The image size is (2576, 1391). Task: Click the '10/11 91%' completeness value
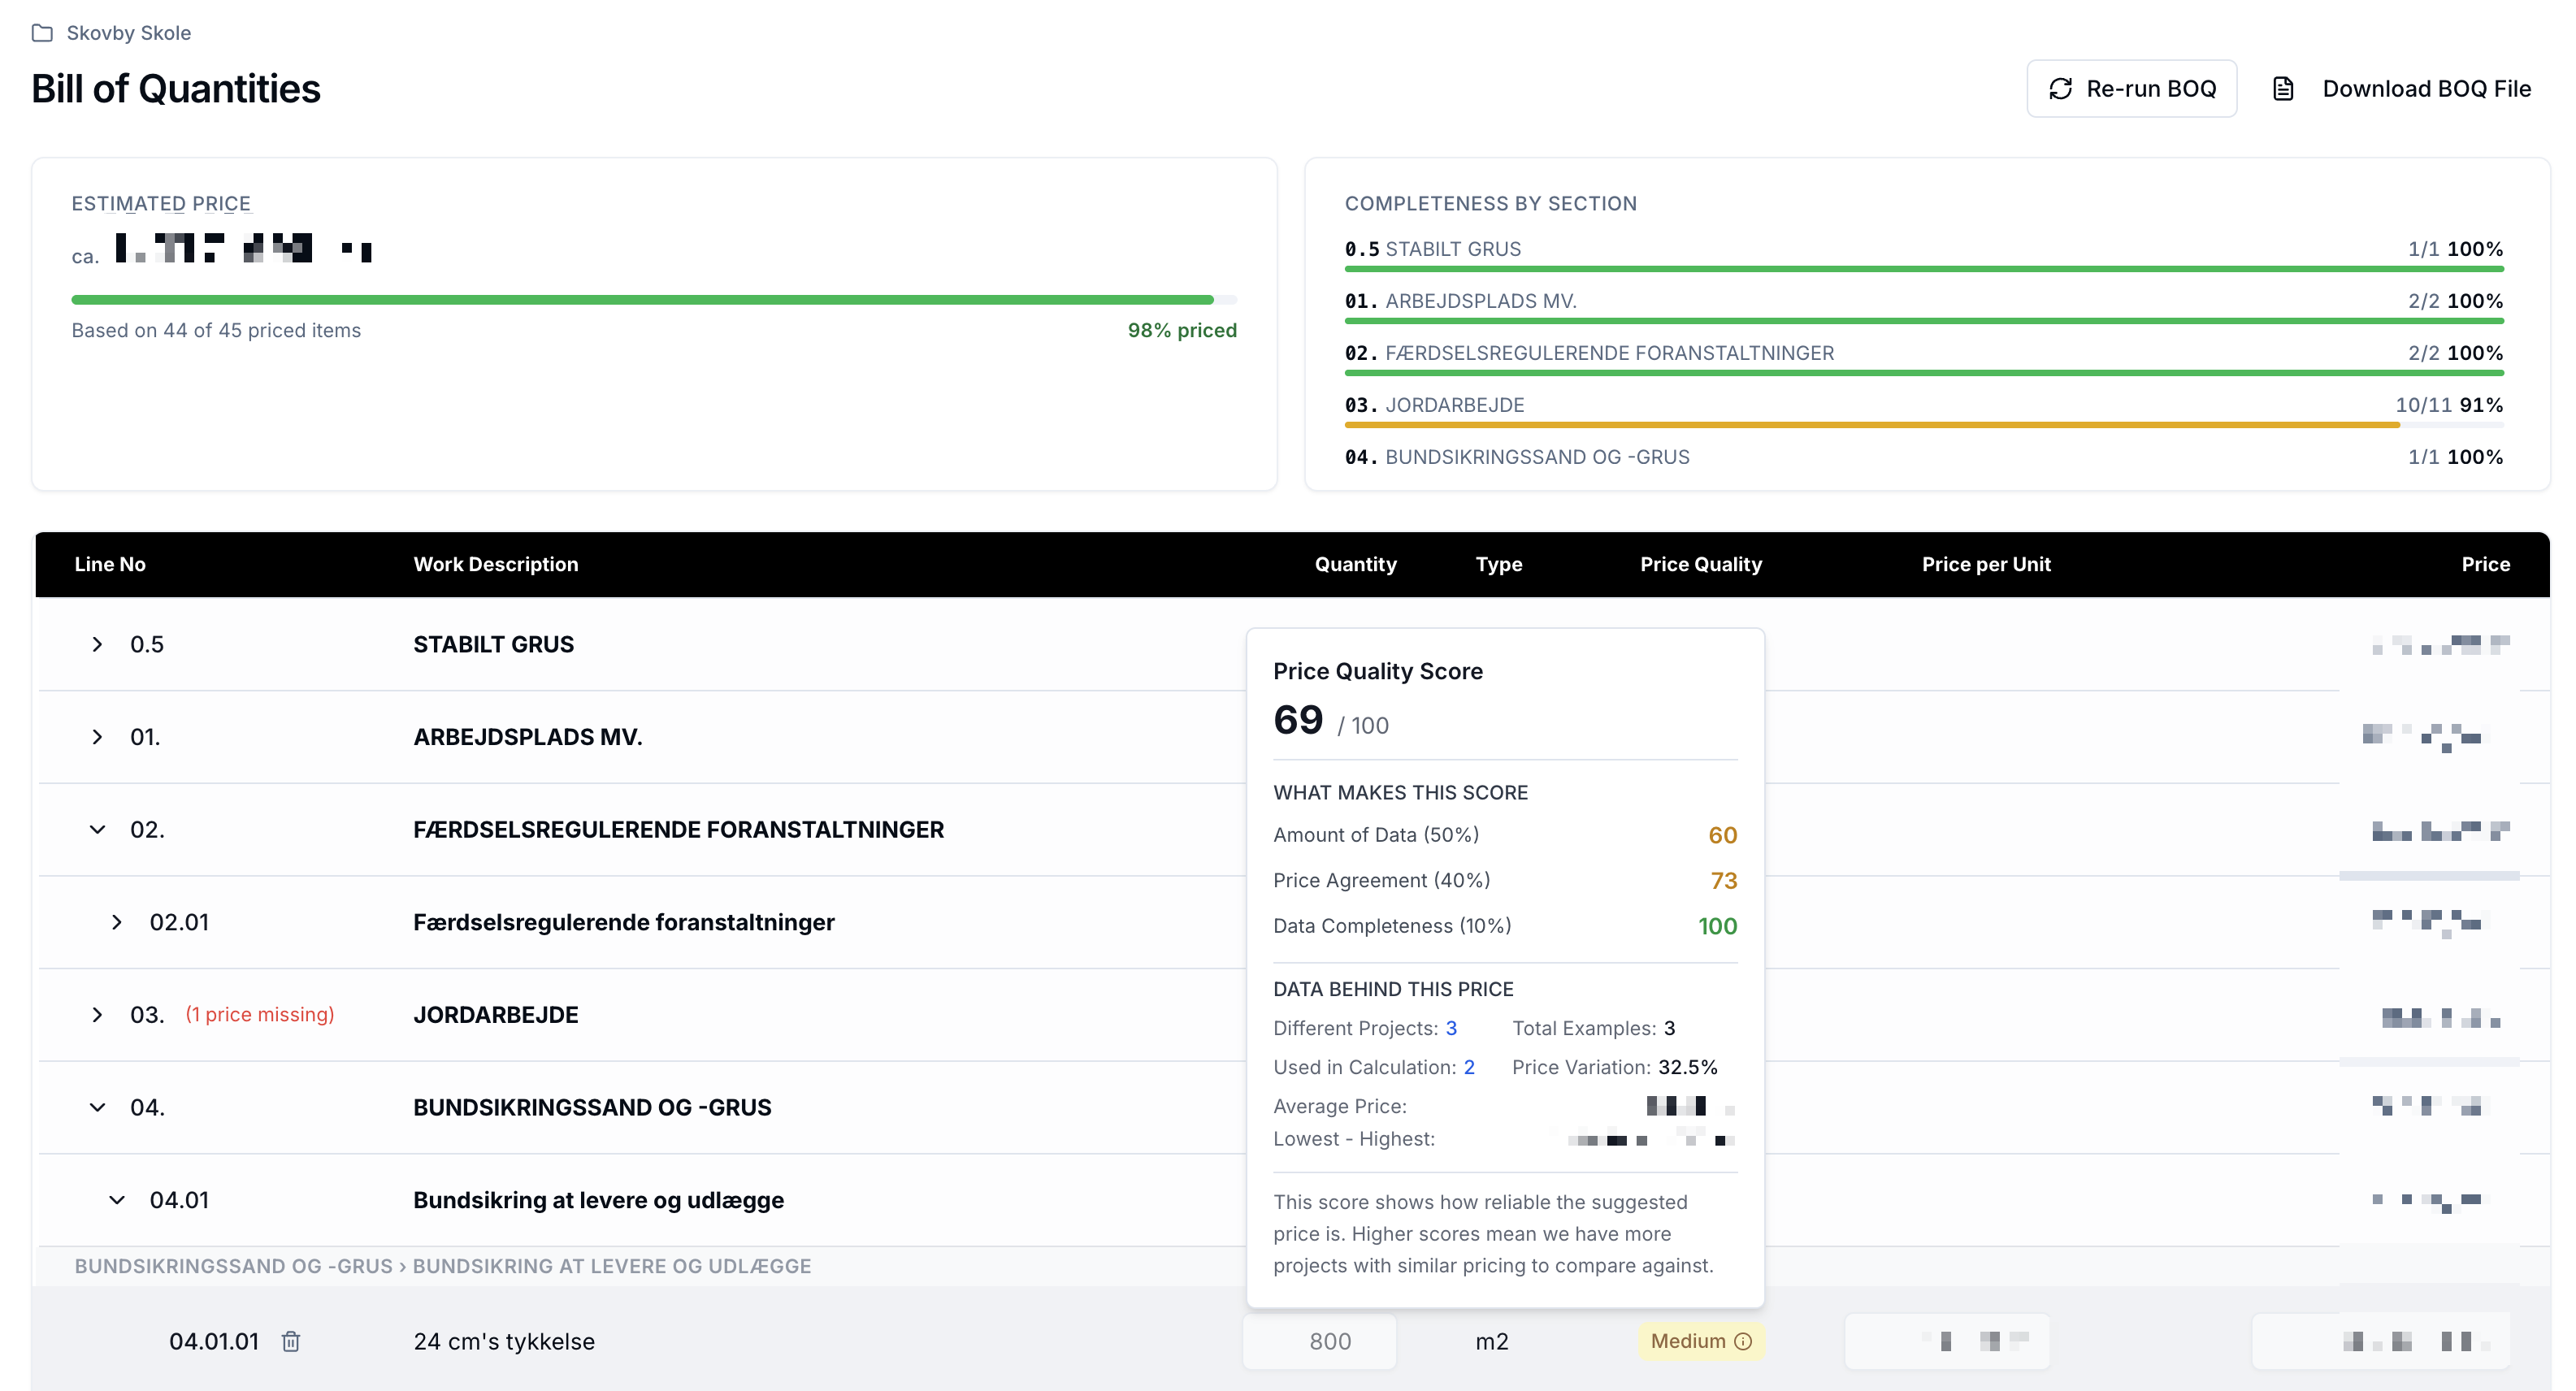pos(2449,405)
